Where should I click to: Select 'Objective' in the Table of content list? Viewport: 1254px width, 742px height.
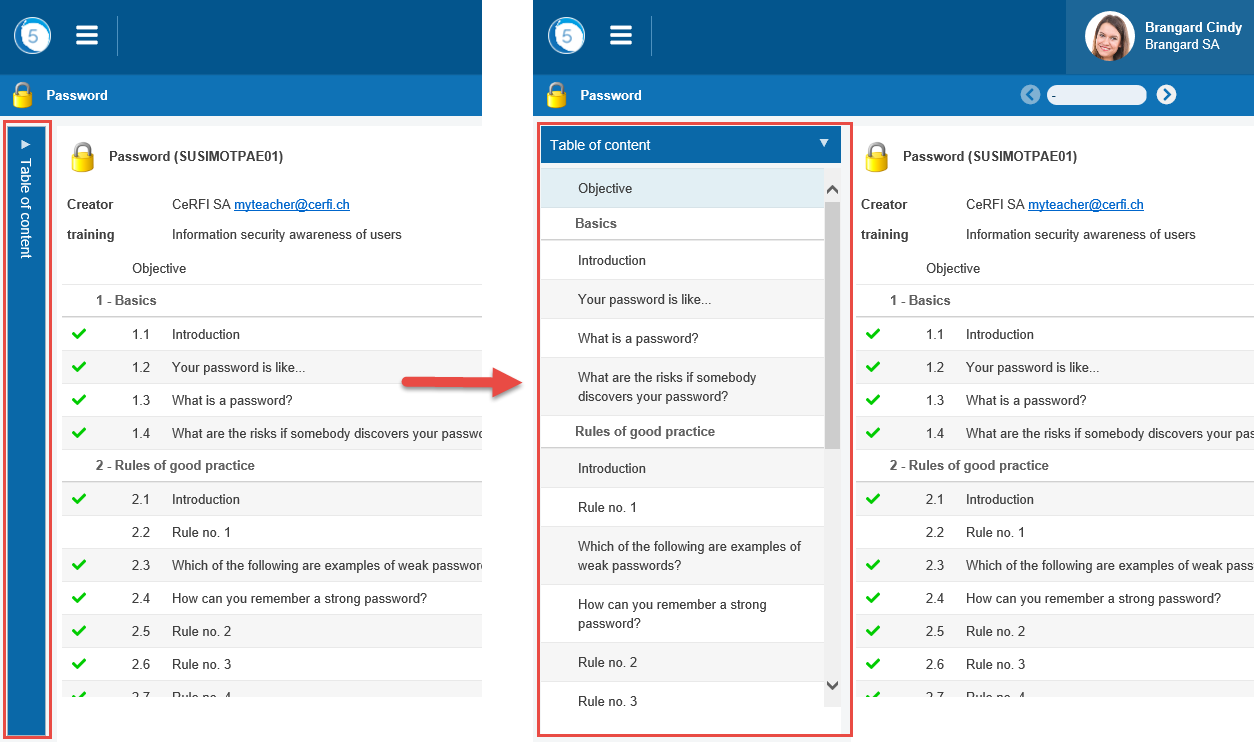tap(605, 188)
